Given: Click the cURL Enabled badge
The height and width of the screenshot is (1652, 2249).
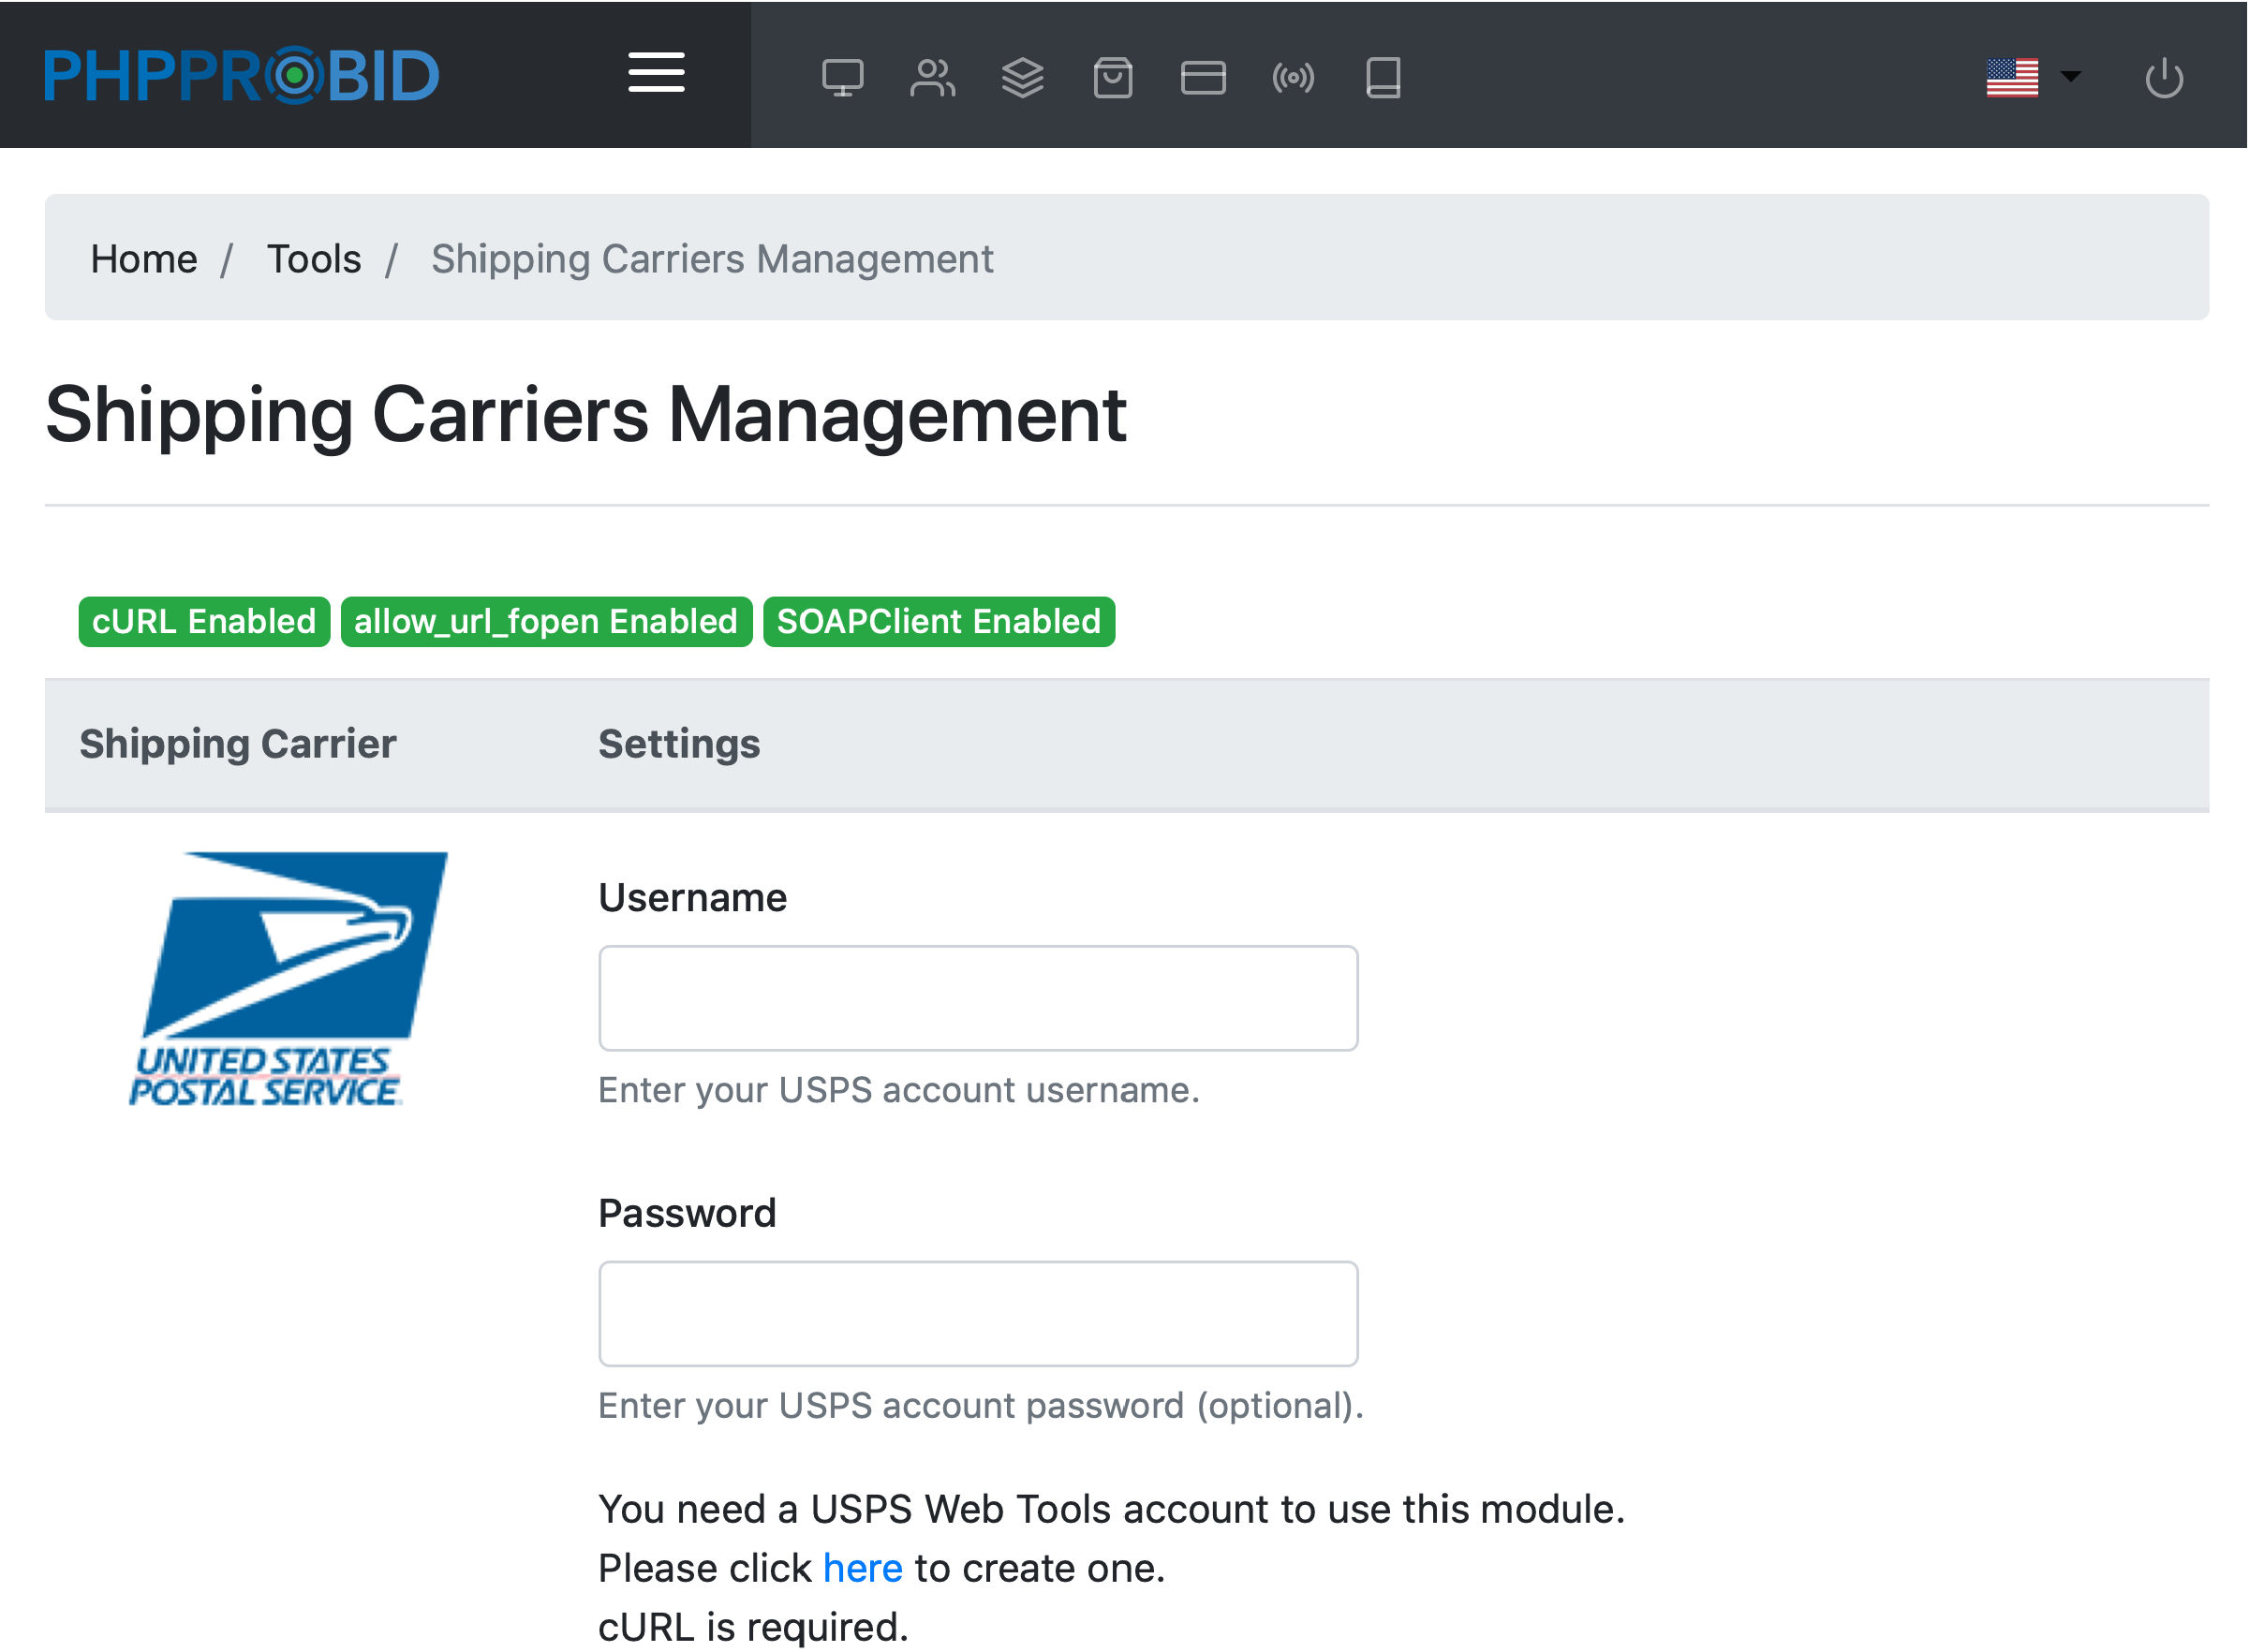Looking at the screenshot, I should (204, 622).
